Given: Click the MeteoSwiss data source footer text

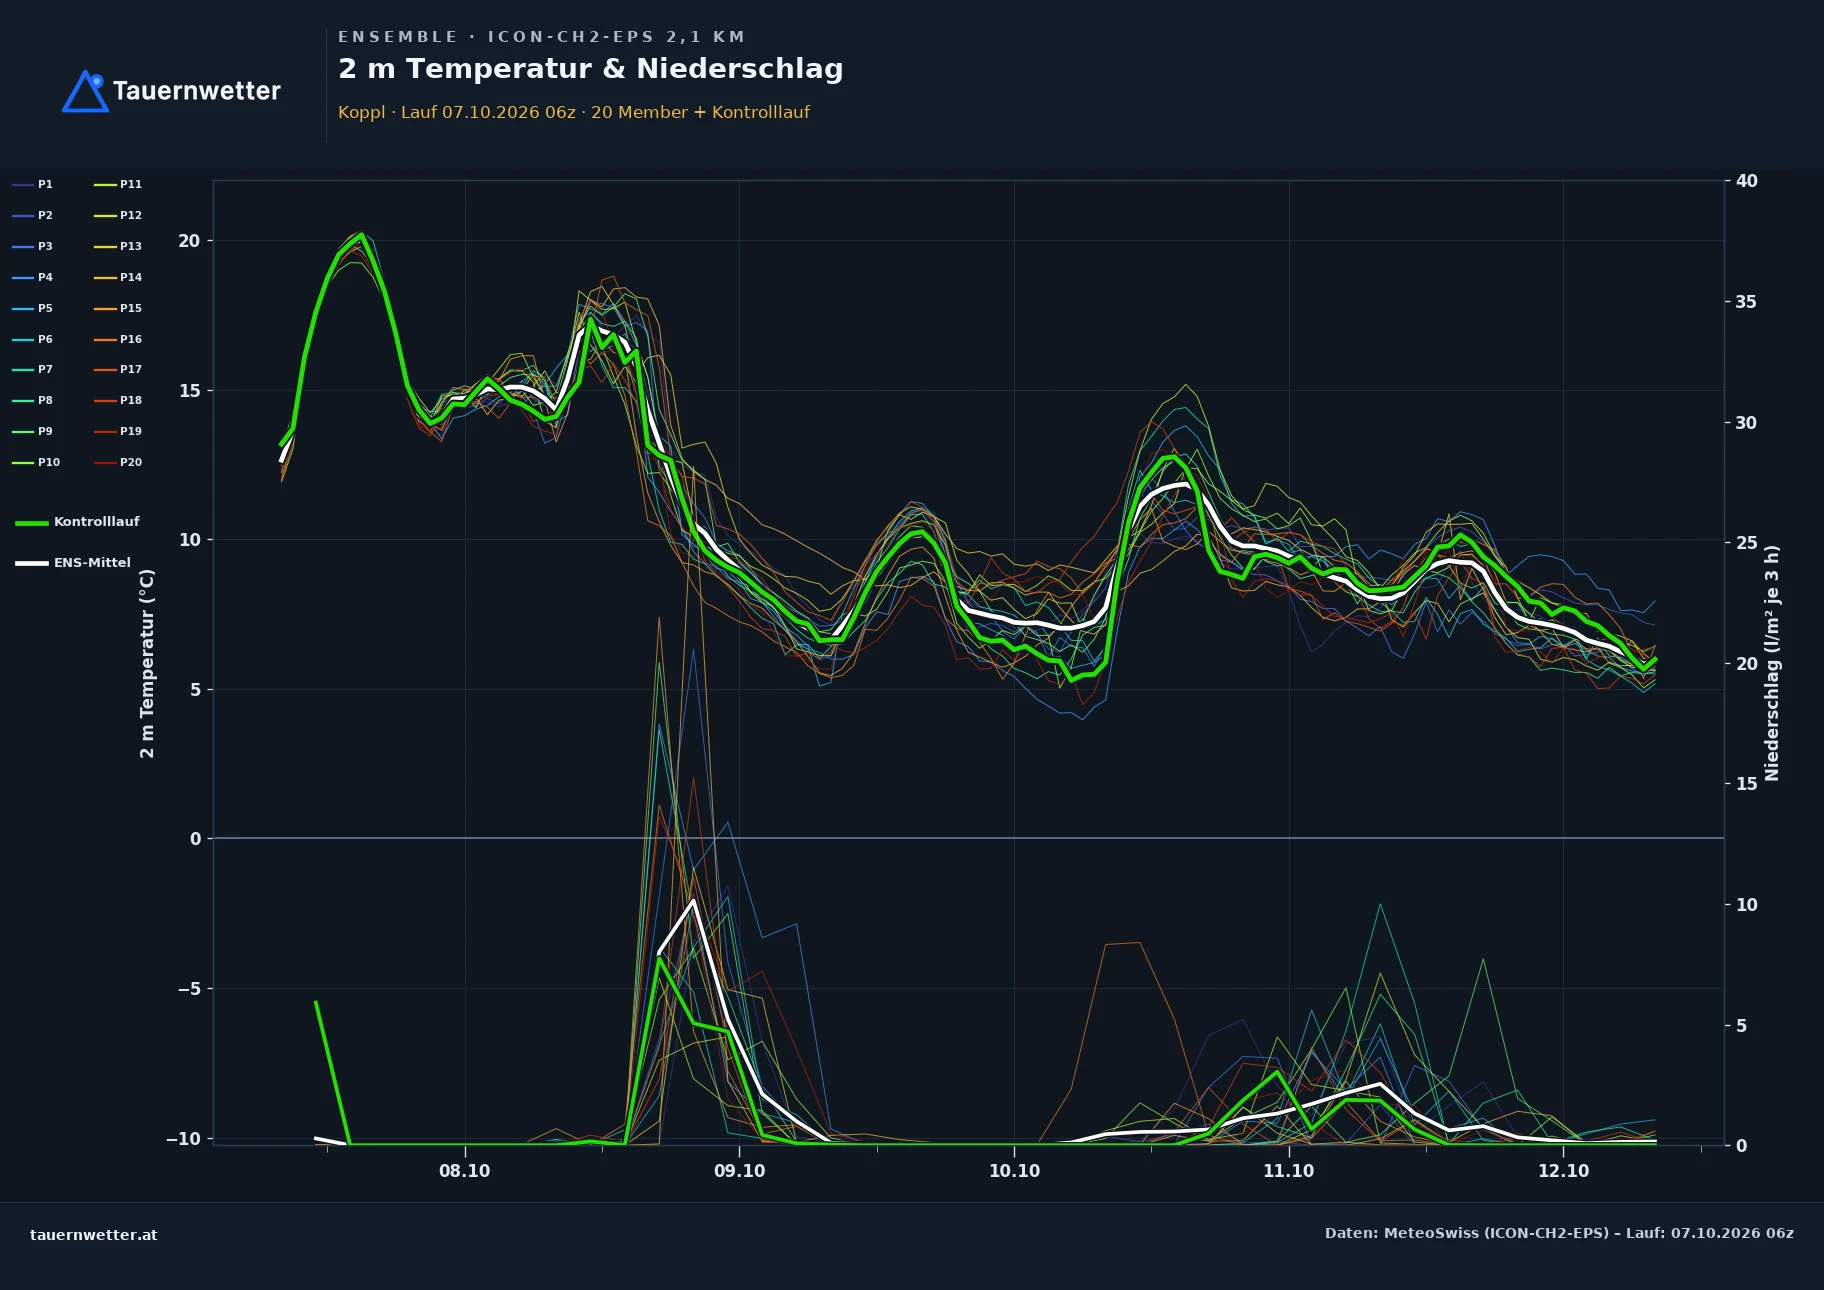Looking at the screenshot, I should click(1559, 1233).
